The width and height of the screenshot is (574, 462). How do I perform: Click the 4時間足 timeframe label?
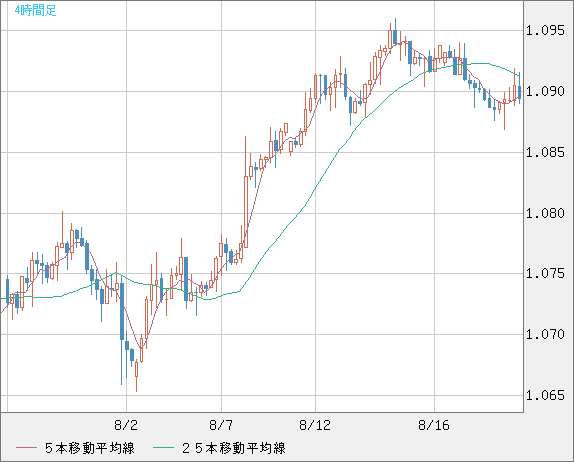[36, 11]
